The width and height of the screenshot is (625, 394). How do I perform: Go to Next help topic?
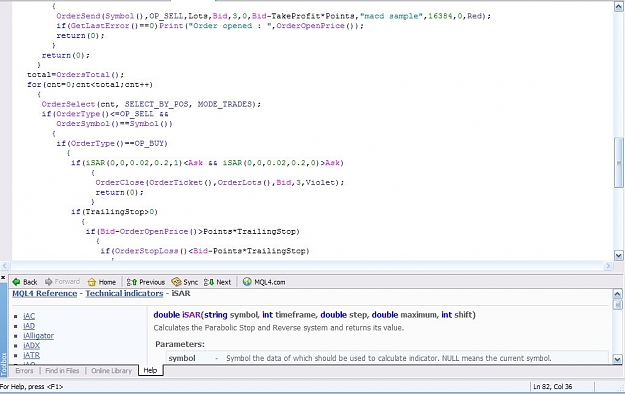point(218,282)
